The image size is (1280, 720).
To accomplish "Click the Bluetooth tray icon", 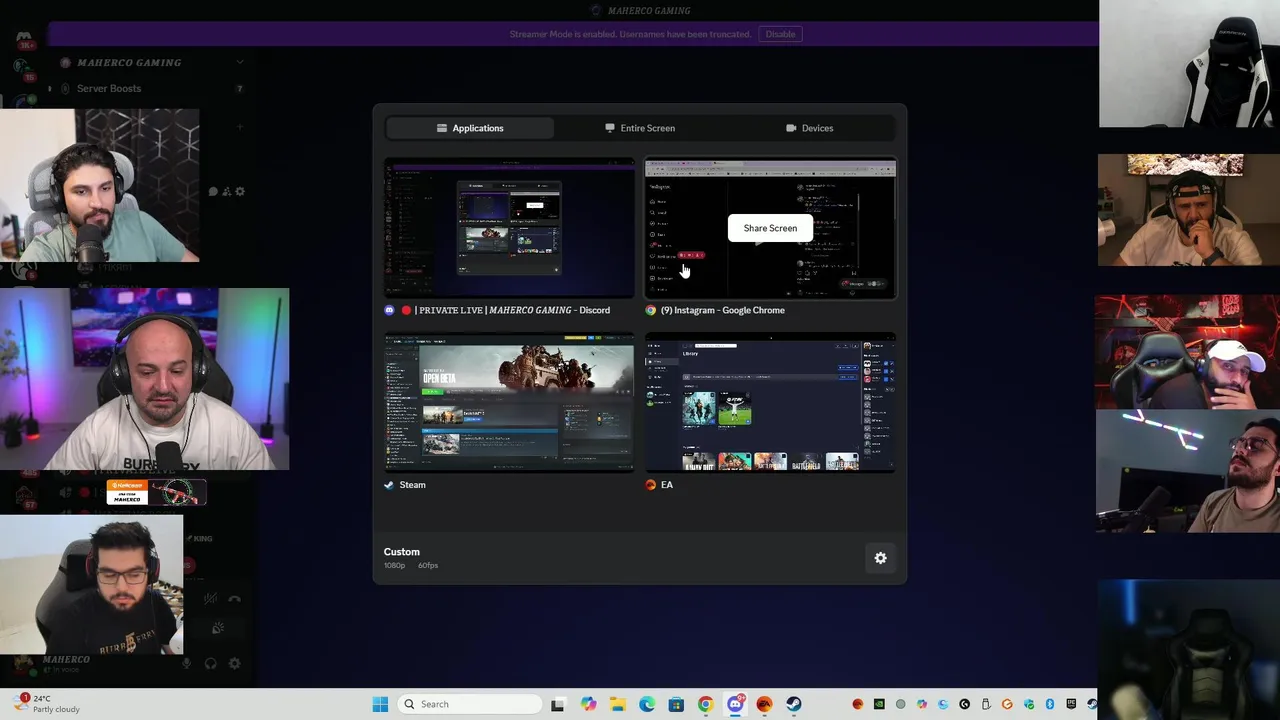I will click(1049, 704).
